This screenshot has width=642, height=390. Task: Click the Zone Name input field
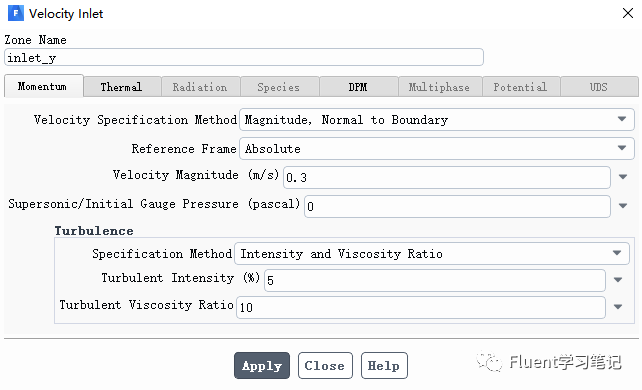pyautogui.click(x=244, y=57)
